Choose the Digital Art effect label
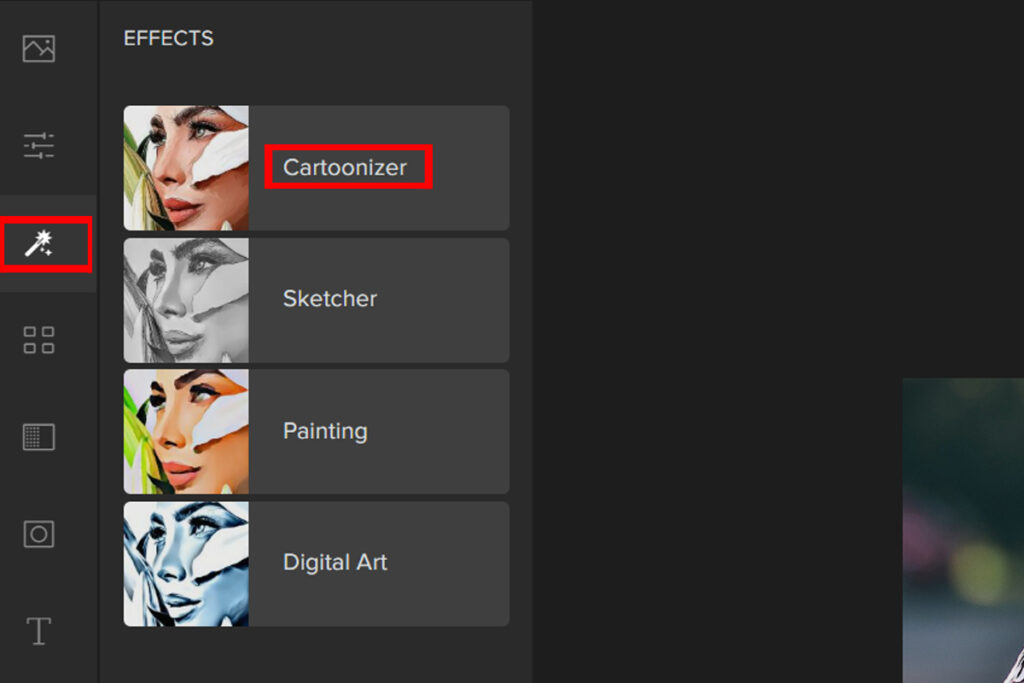1024x683 pixels. coord(335,562)
